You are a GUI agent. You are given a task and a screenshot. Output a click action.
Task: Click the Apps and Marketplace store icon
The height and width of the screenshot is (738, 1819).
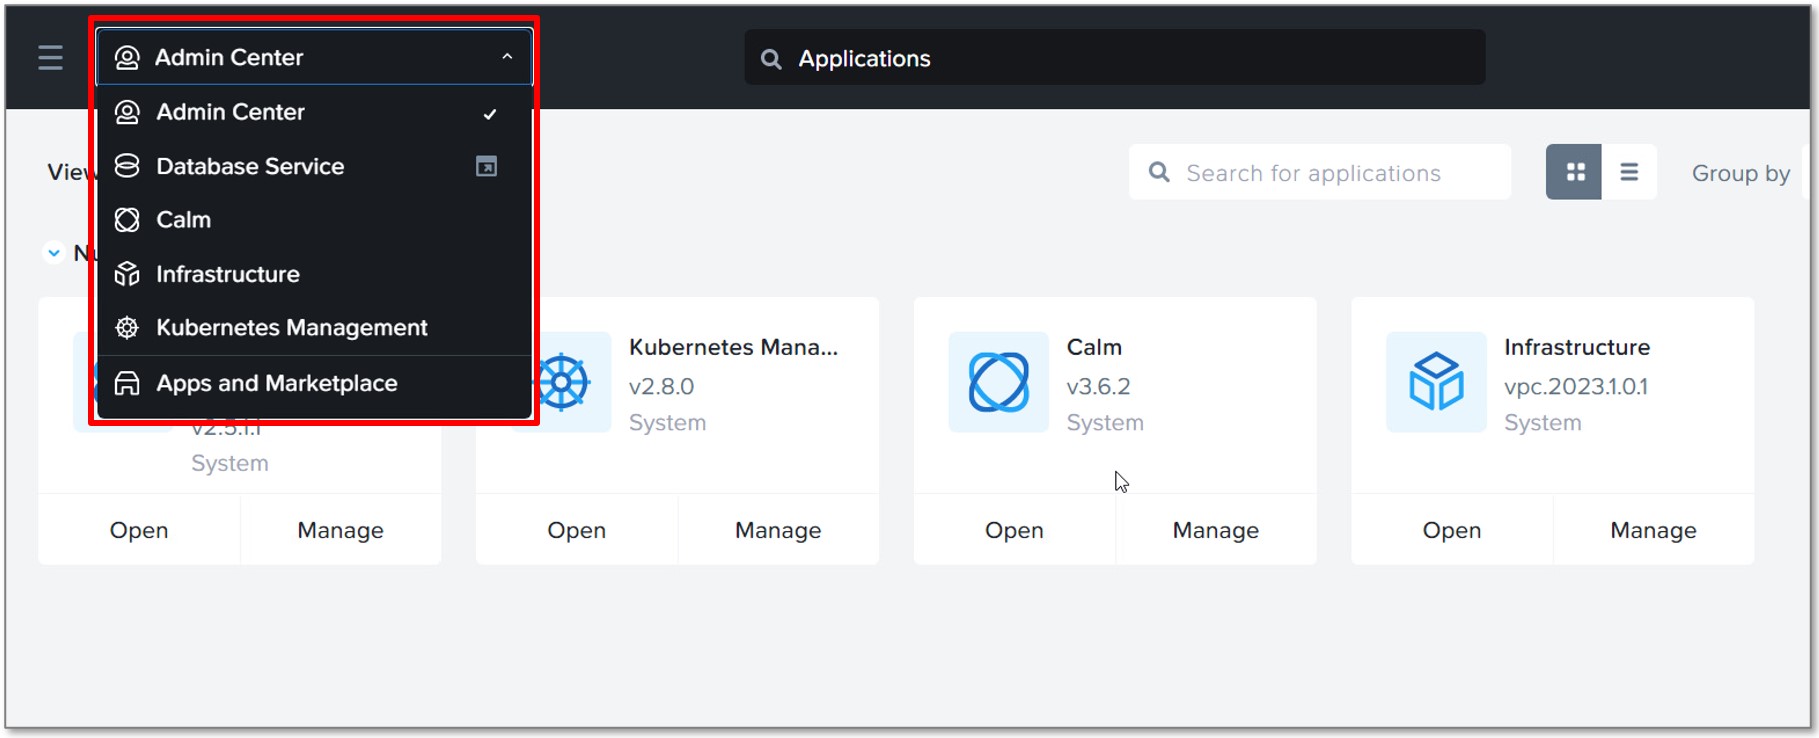(x=127, y=384)
